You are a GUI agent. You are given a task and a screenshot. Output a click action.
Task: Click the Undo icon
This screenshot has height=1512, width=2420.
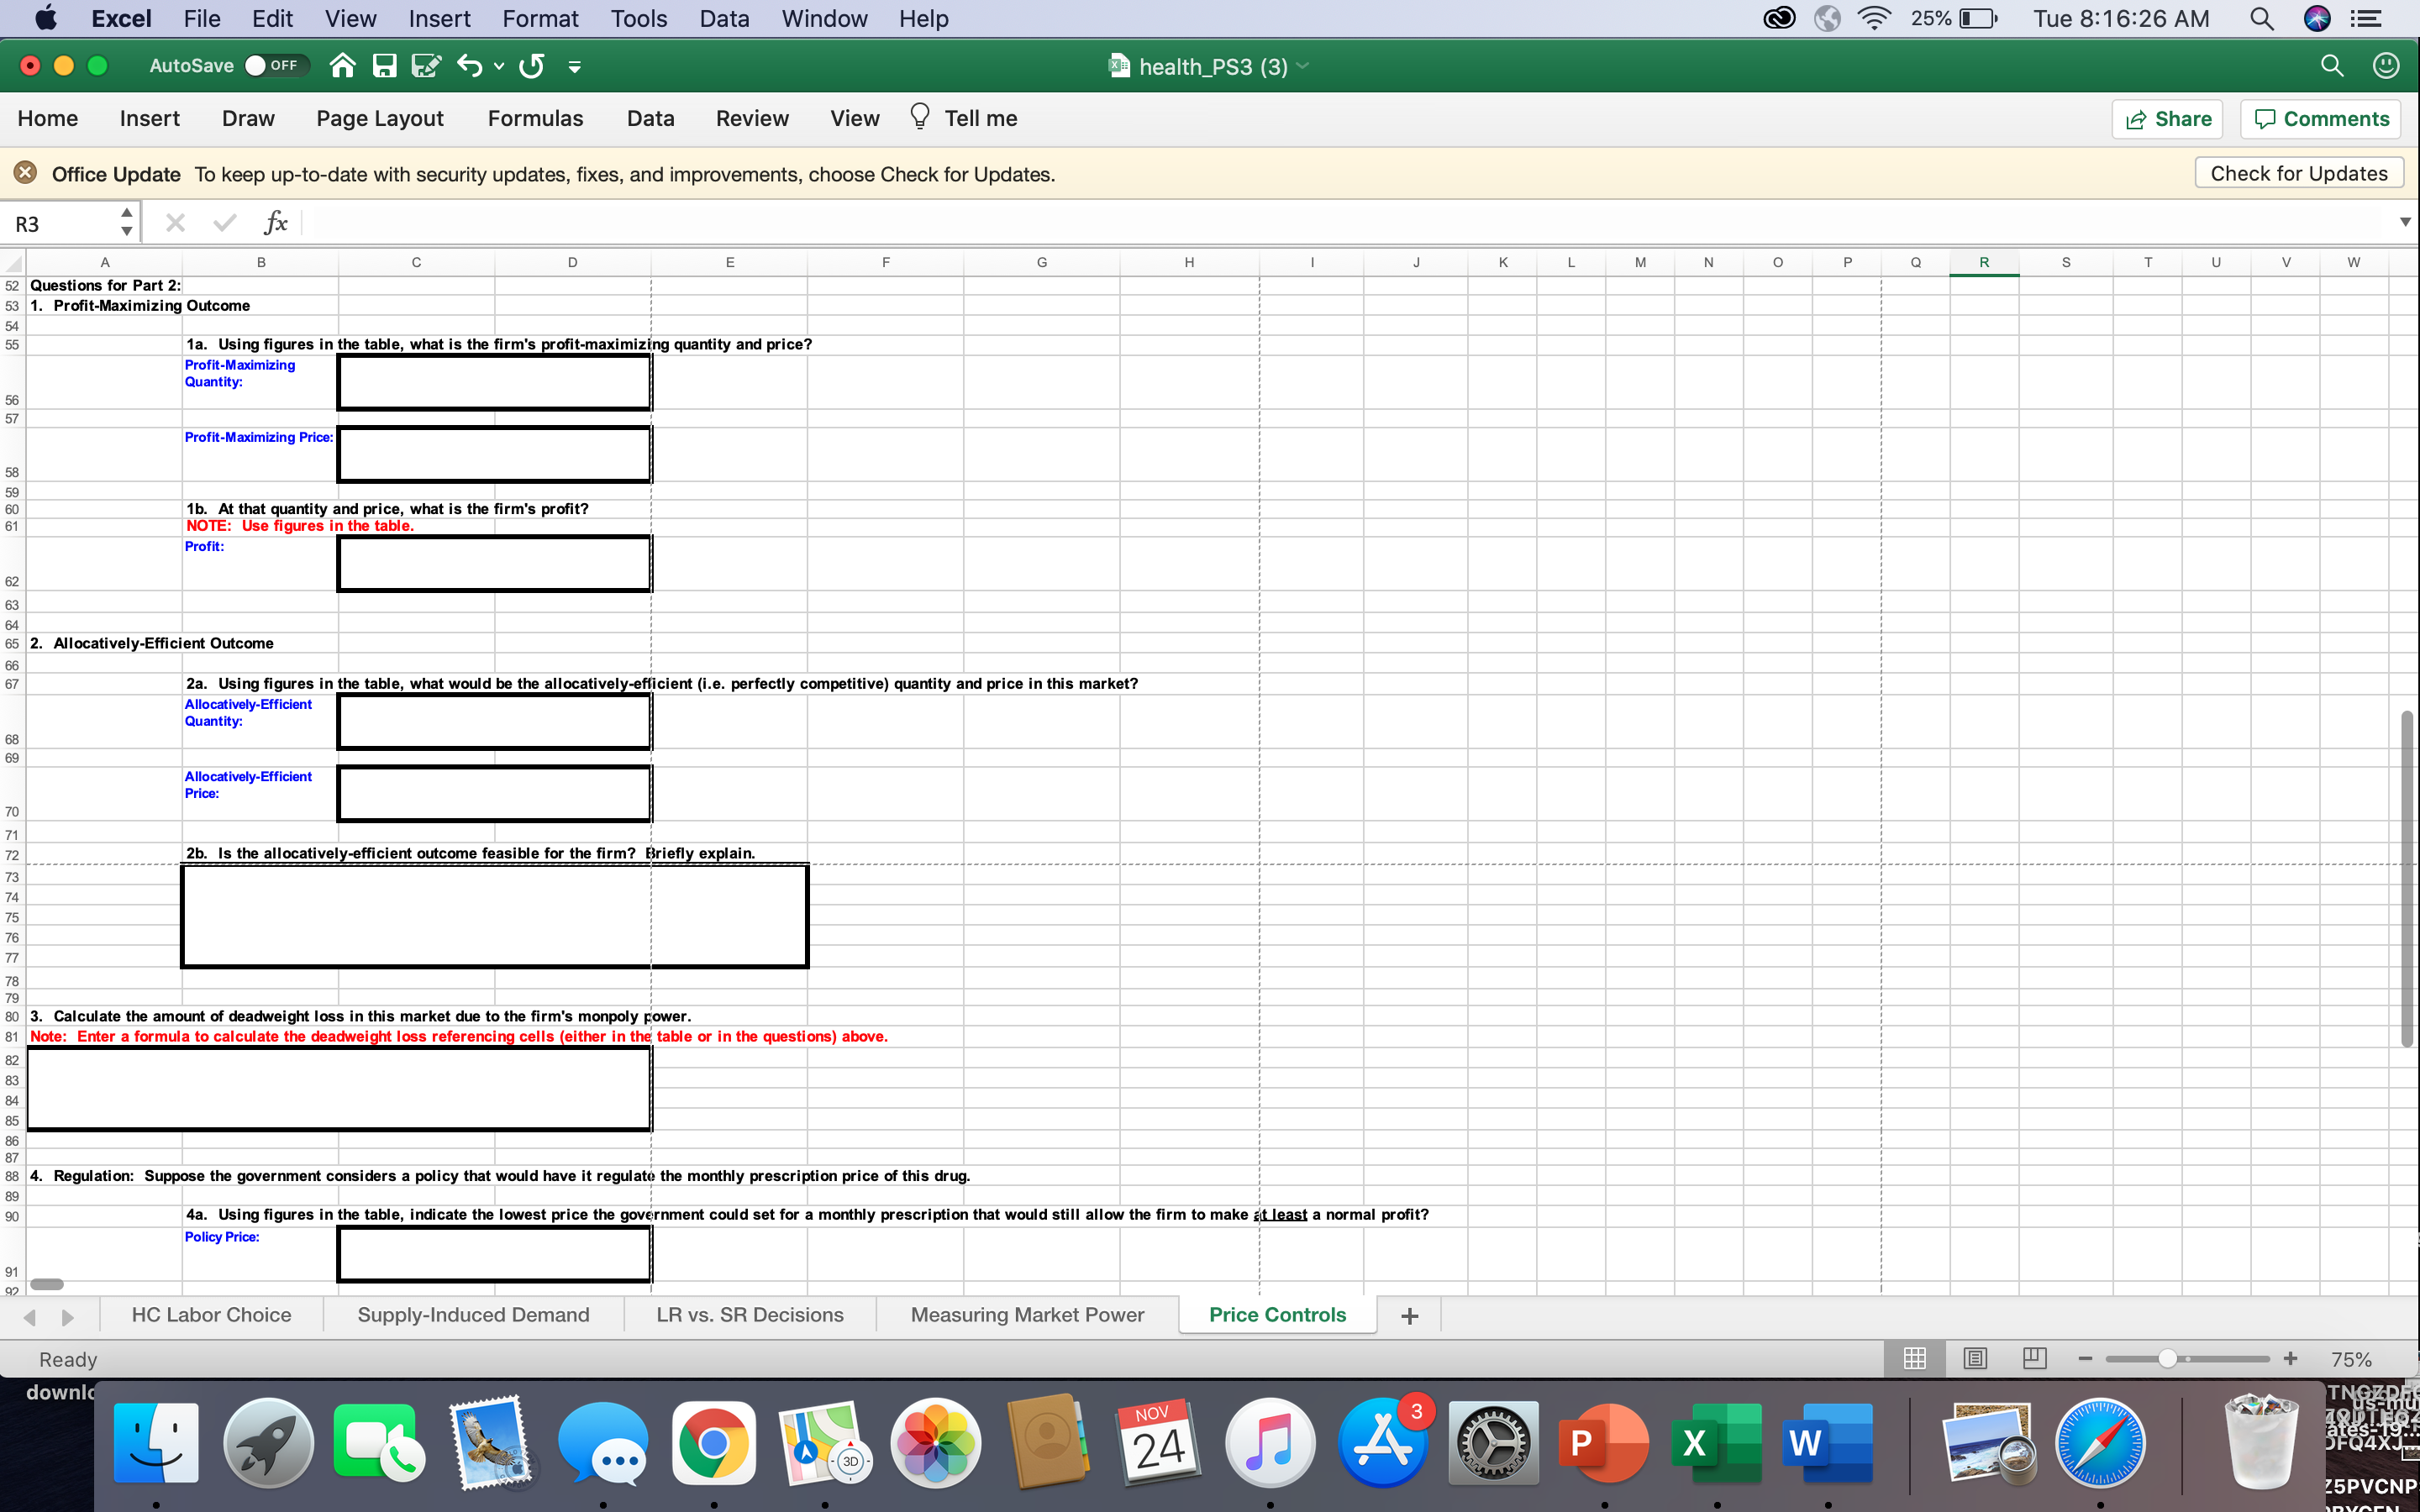tap(469, 65)
